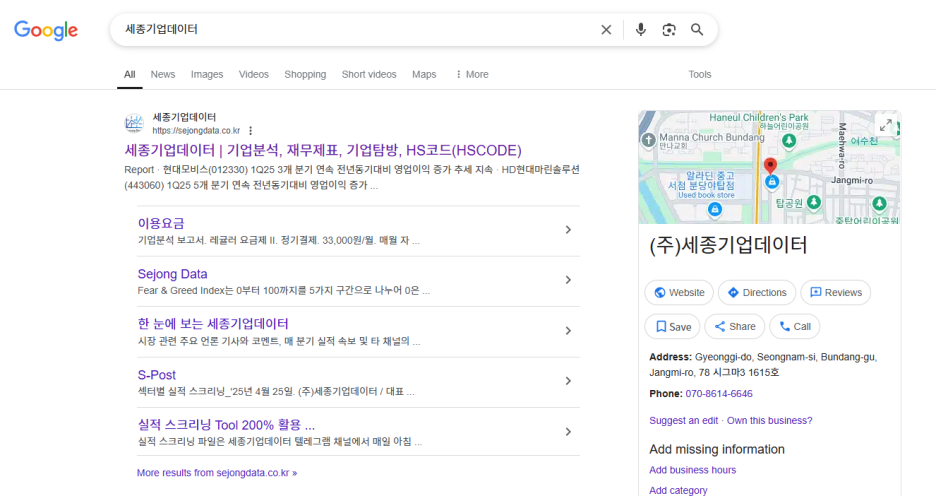Viewport: 936px width, 496px height.
Task: Open More results from sejongdata.co.kr
Action: (x=217, y=473)
